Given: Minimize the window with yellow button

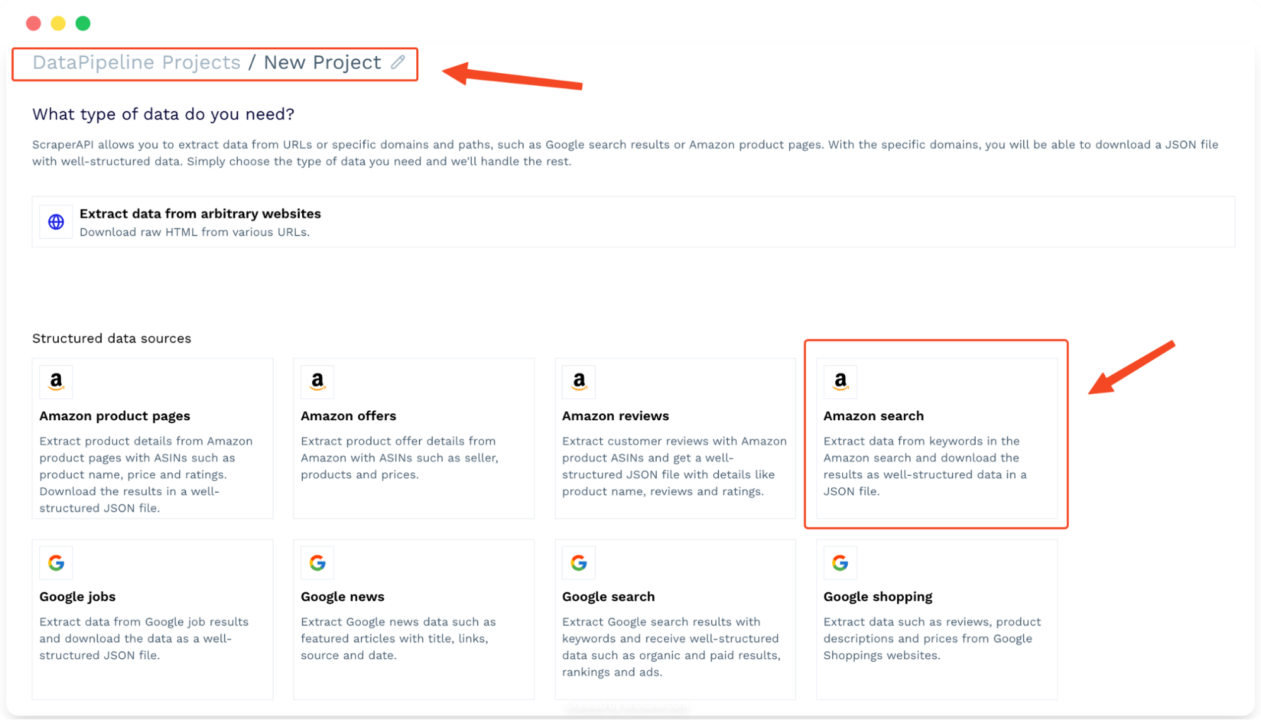Looking at the screenshot, I should click(58, 23).
